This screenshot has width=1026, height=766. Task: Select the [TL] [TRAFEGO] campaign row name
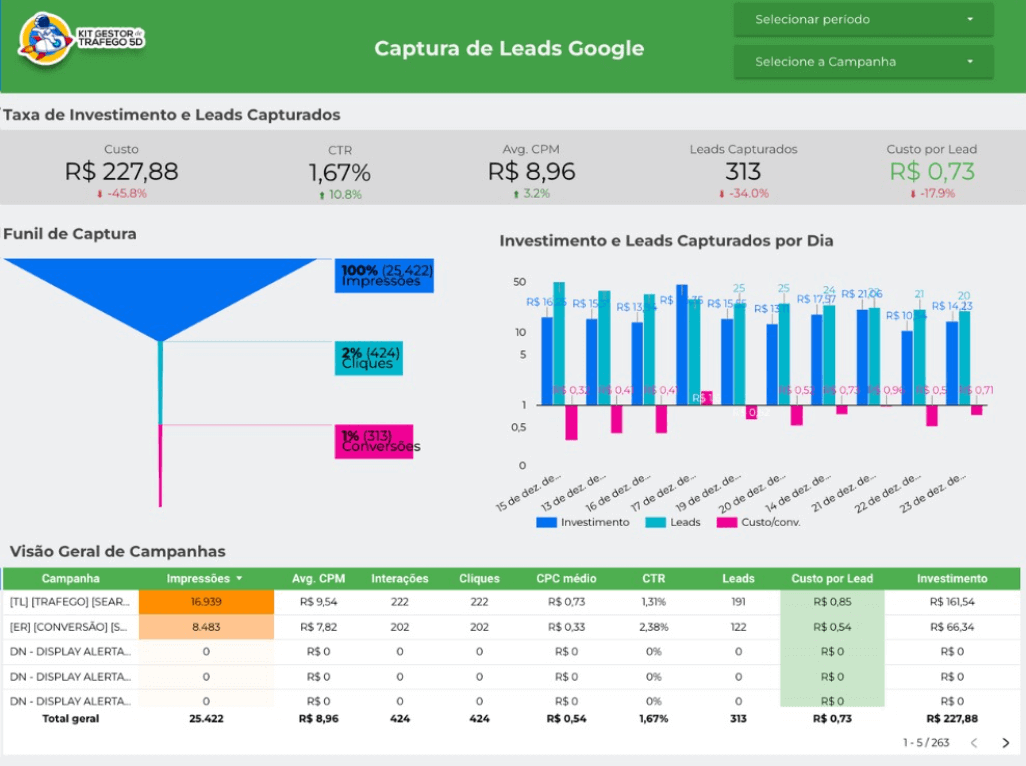(70, 602)
